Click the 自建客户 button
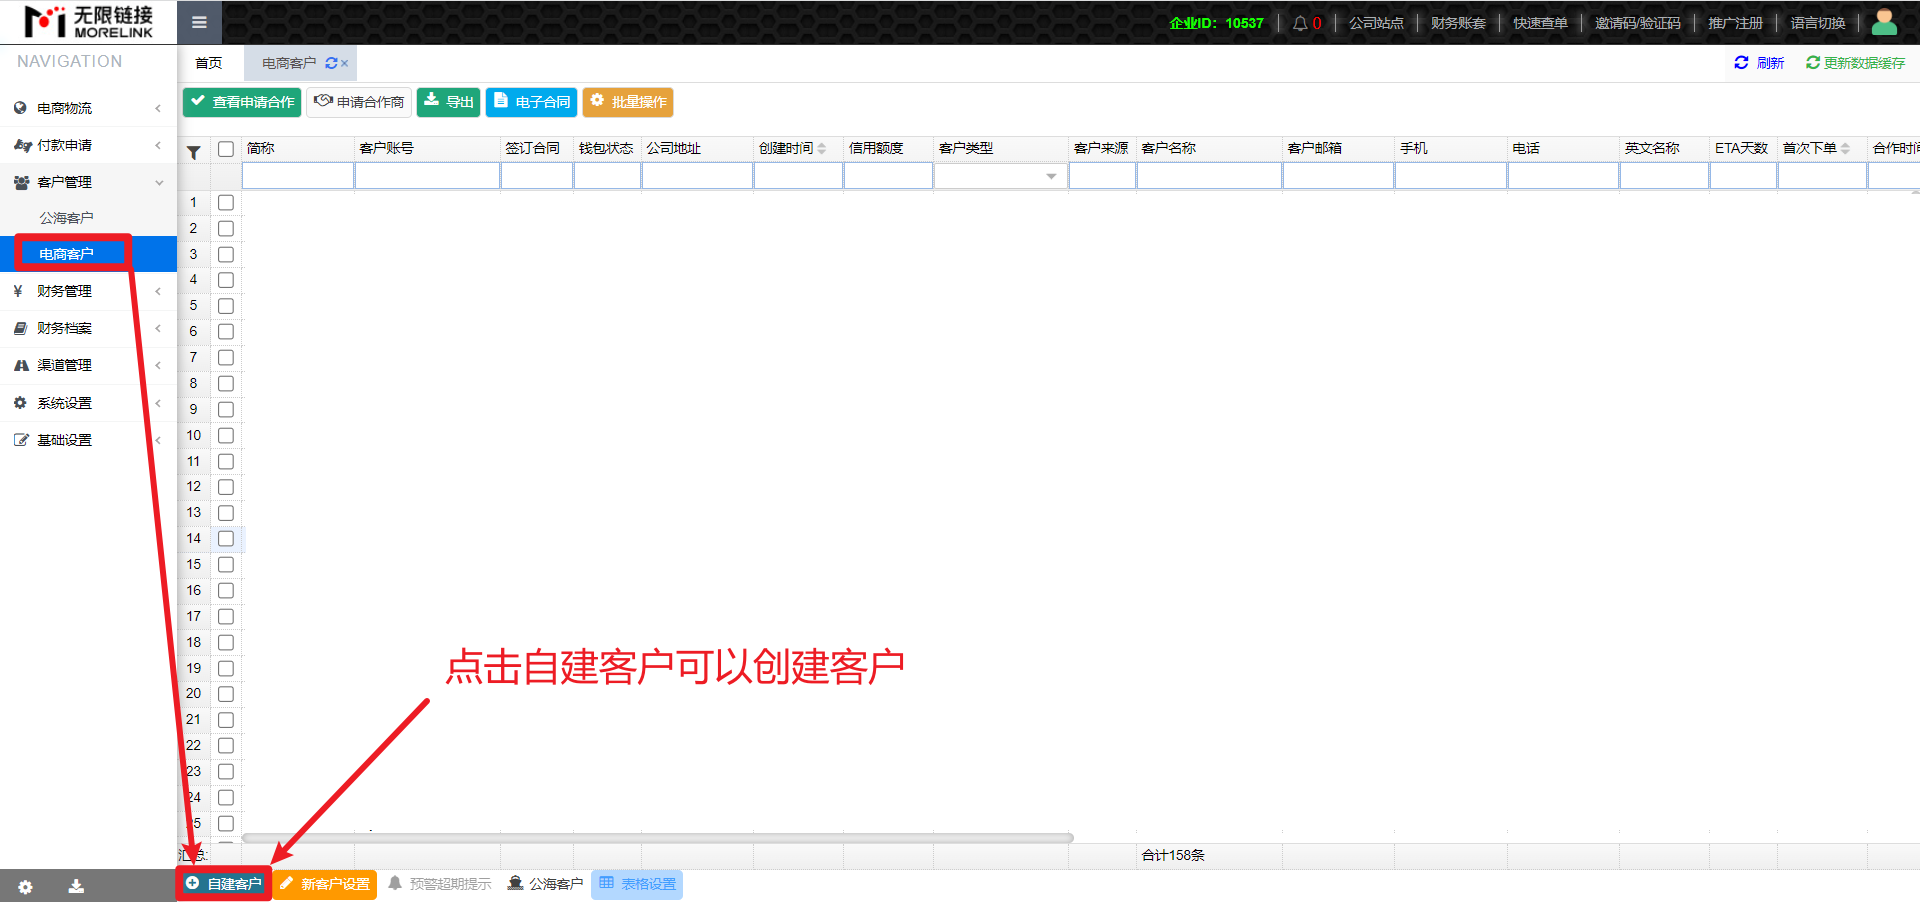This screenshot has width=1920, height=902. (224, 884)
